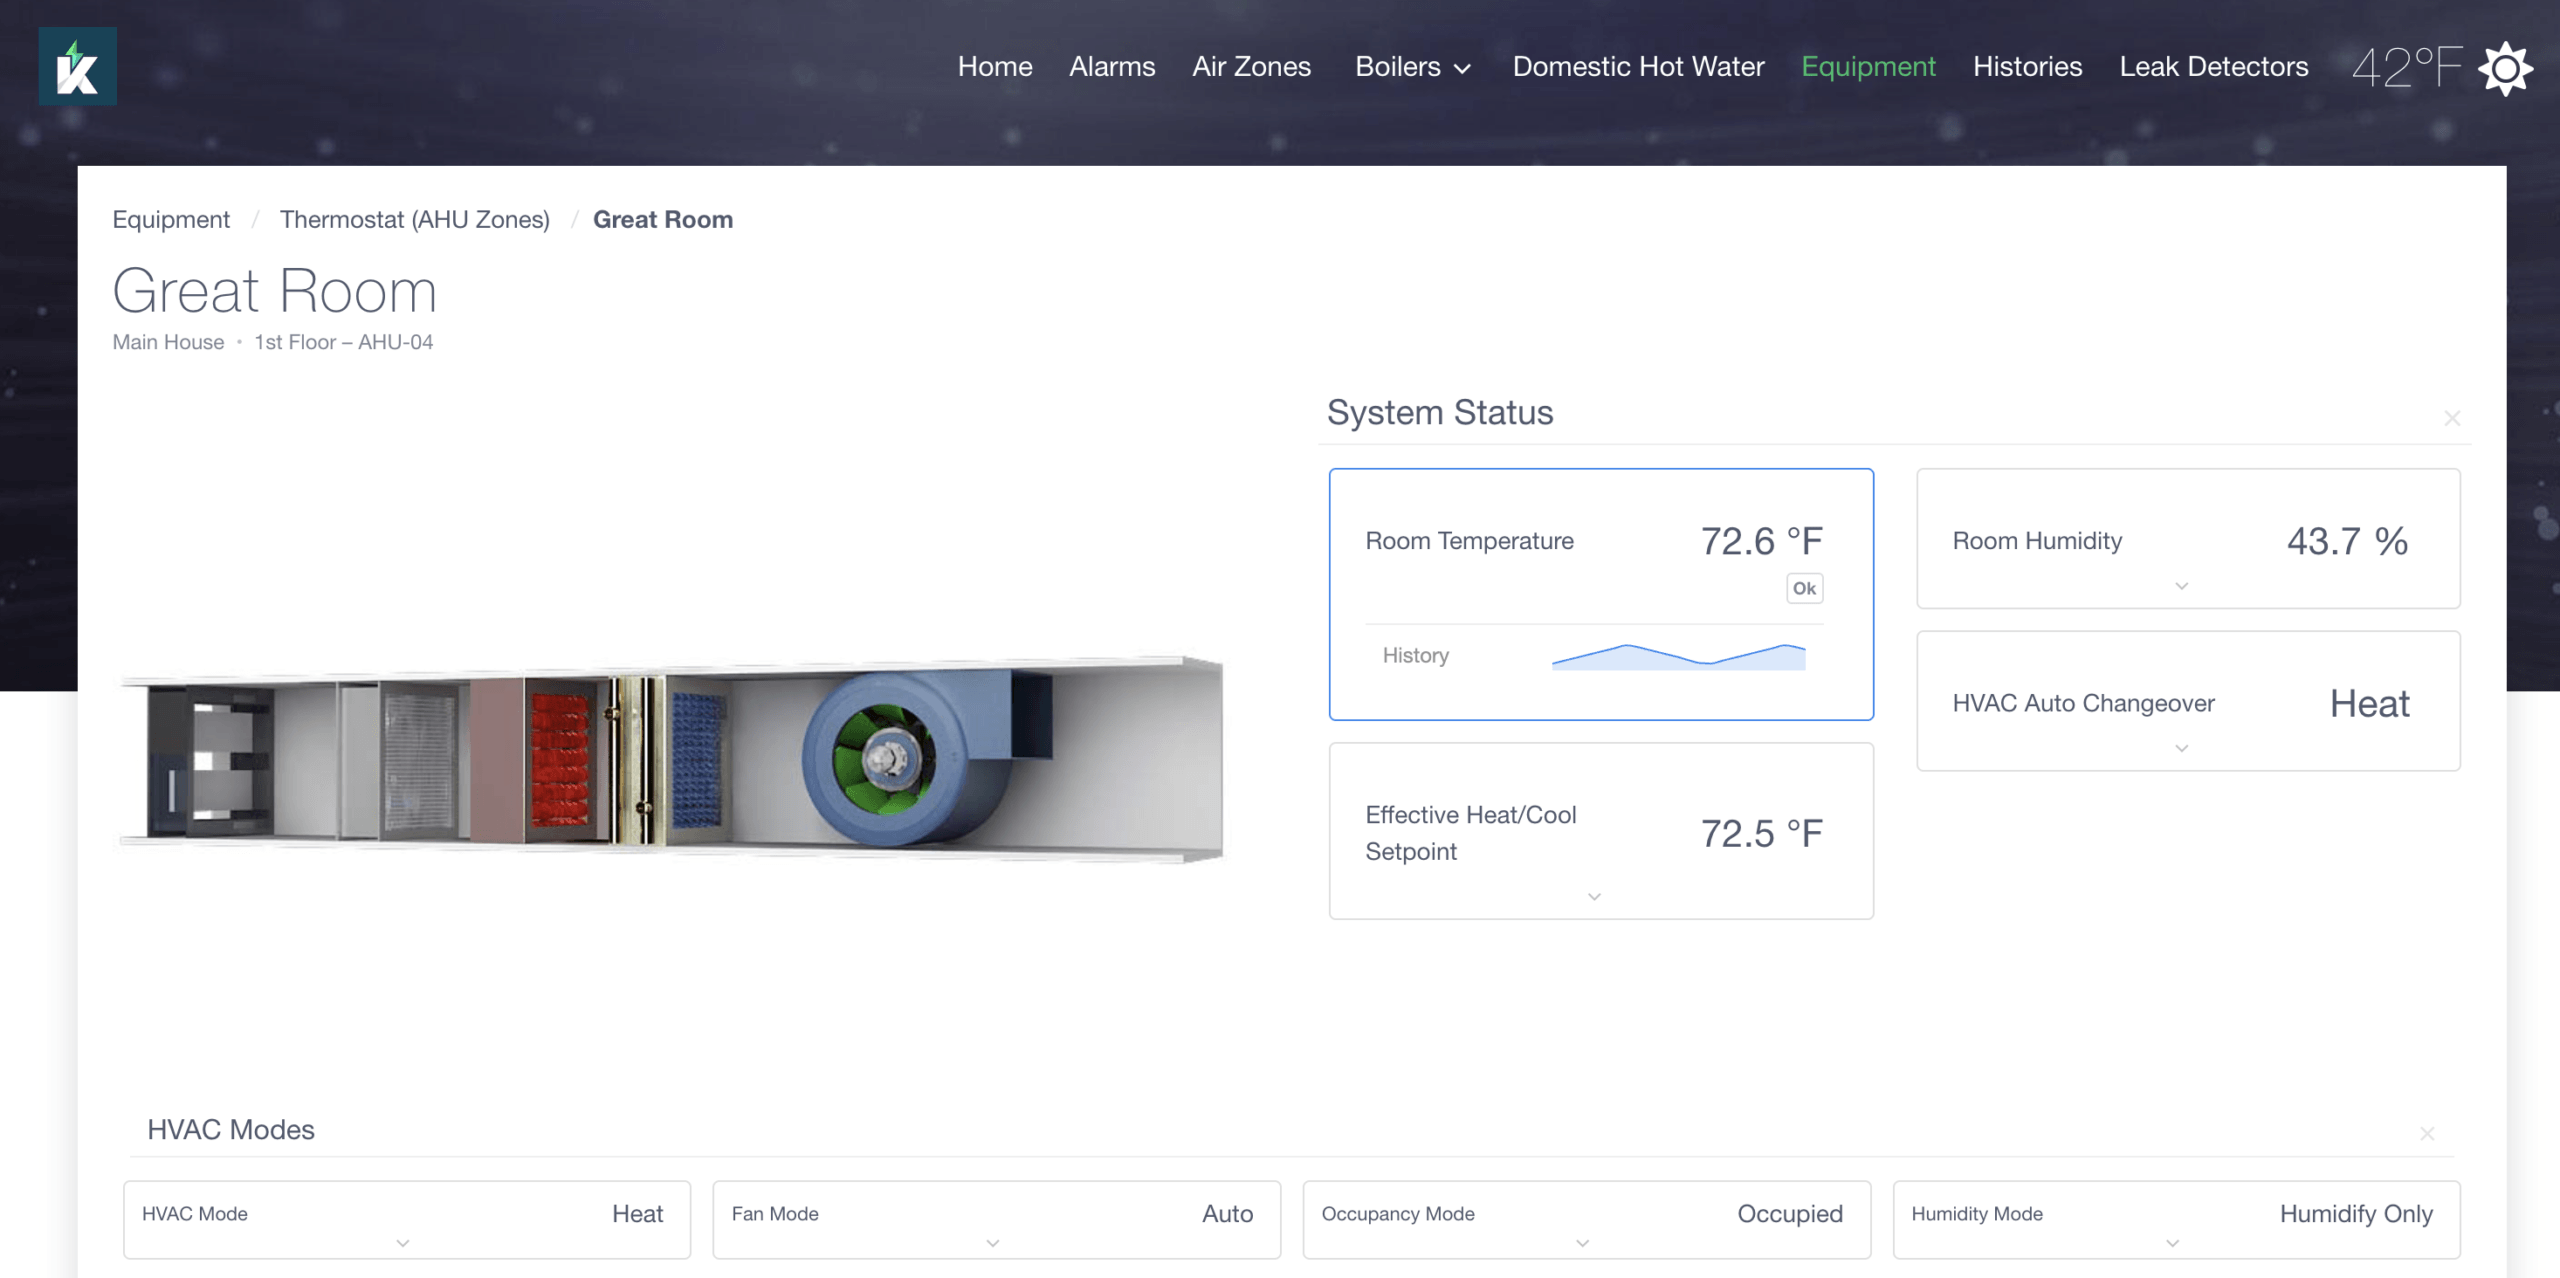The height and width of the screenshot is (1278, 2560).
Task: Click the Ok status badge
Action: (1803, 588)
